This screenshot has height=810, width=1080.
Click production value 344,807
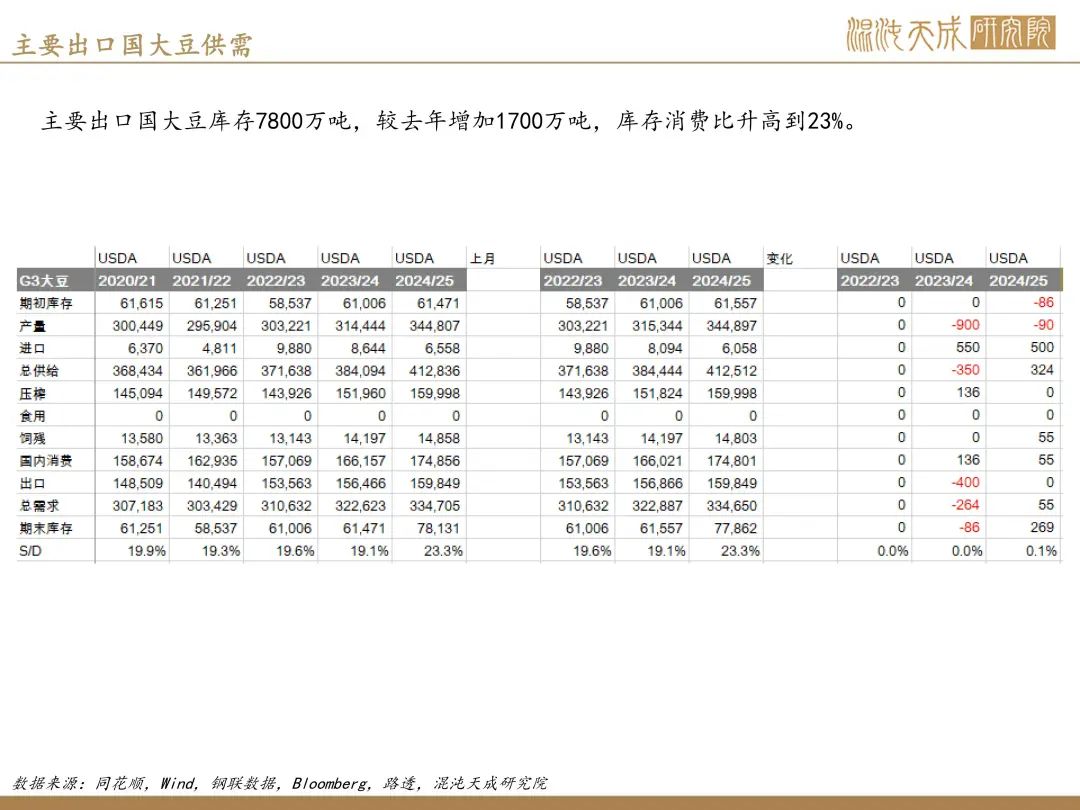pyautogui.click(x=435, y=326)
